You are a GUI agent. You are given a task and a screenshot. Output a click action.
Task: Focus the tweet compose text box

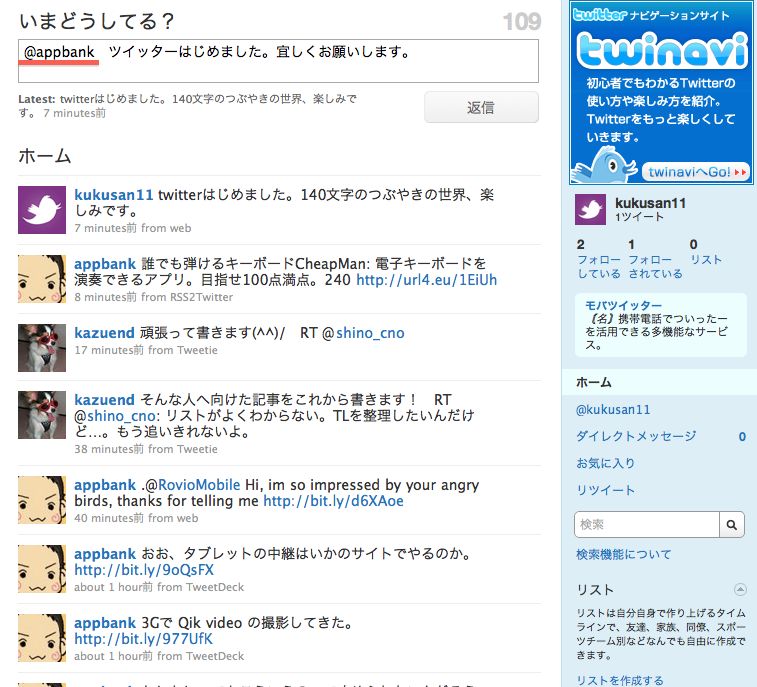pyautogui.click(x=279, y=61)
